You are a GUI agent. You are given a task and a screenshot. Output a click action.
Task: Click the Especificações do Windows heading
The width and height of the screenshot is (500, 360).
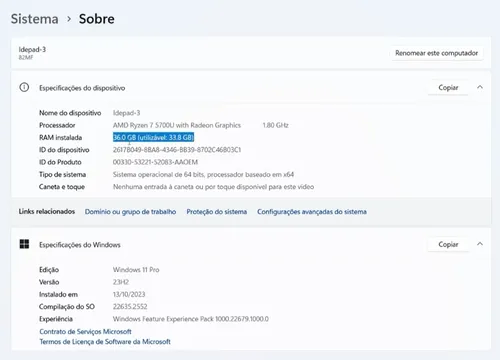point(80,245)
